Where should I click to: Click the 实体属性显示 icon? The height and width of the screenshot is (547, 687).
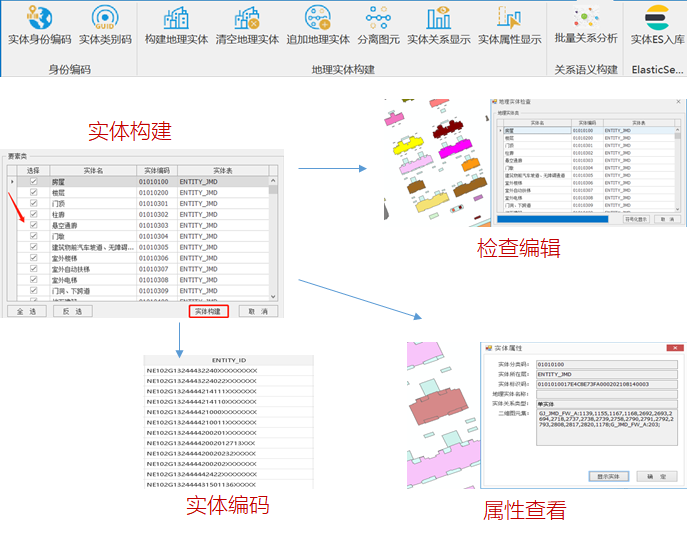[509, 19]
